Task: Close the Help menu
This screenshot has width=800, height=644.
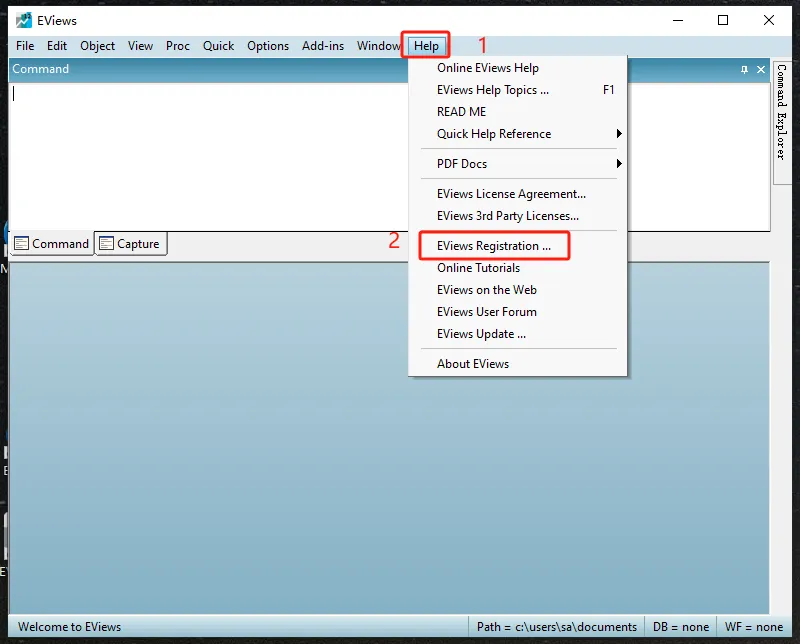Action: (426, 46)
